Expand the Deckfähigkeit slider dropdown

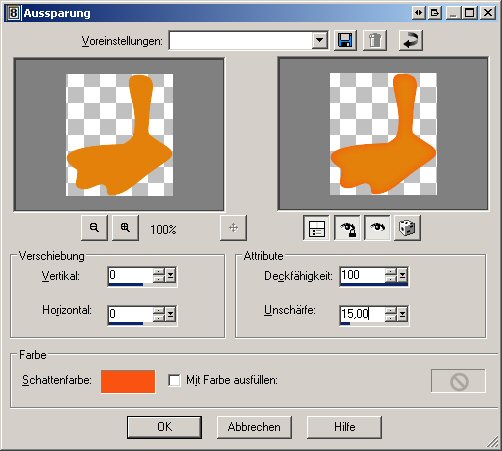[x=403, y=275]
